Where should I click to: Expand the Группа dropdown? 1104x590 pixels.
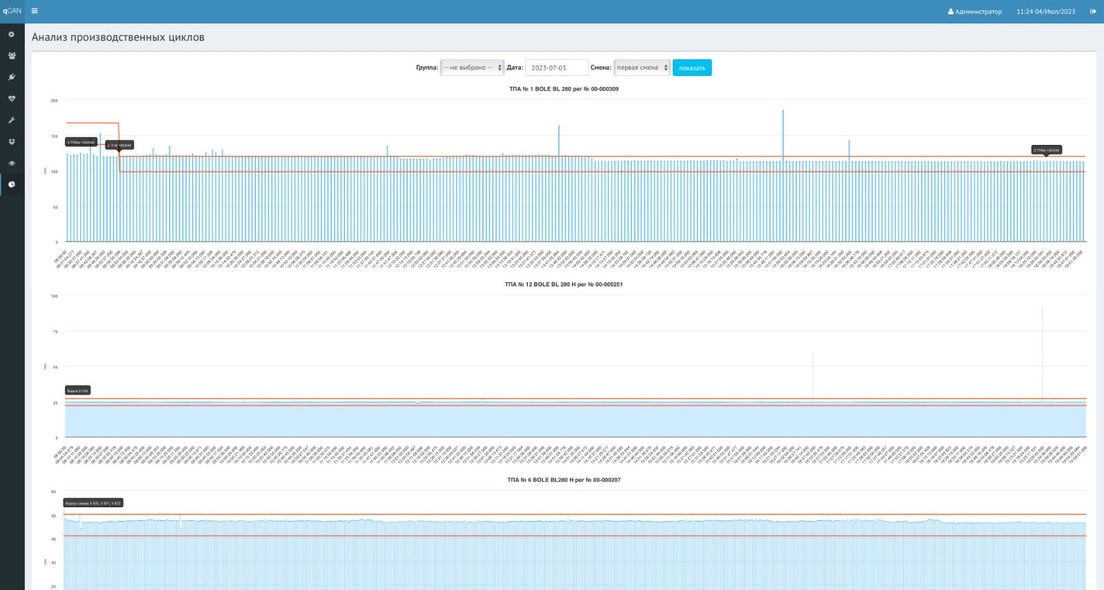[x=472, y=68]
